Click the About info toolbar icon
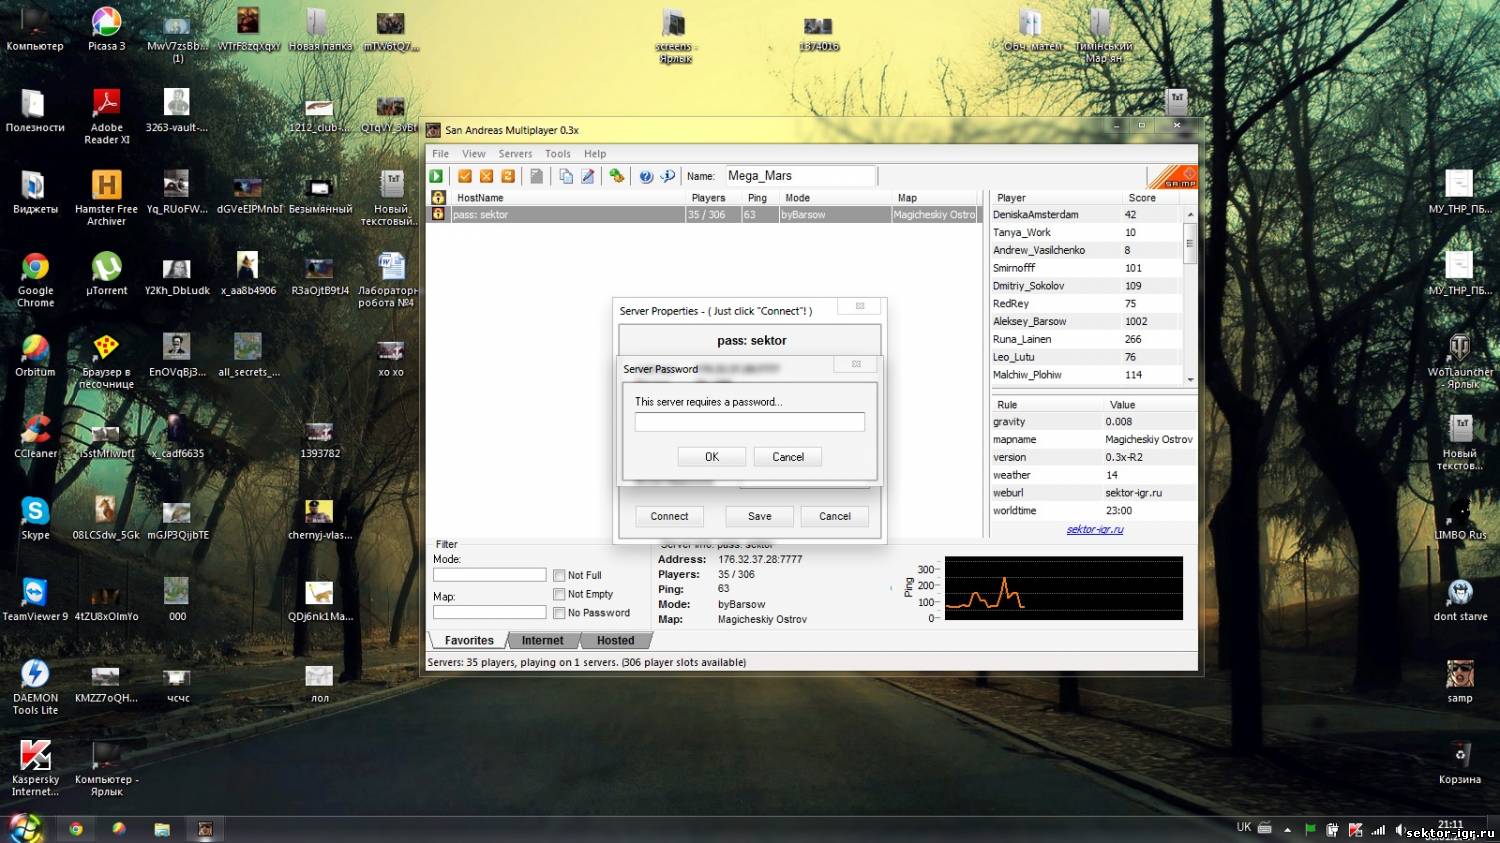 [x=667, y=176]
